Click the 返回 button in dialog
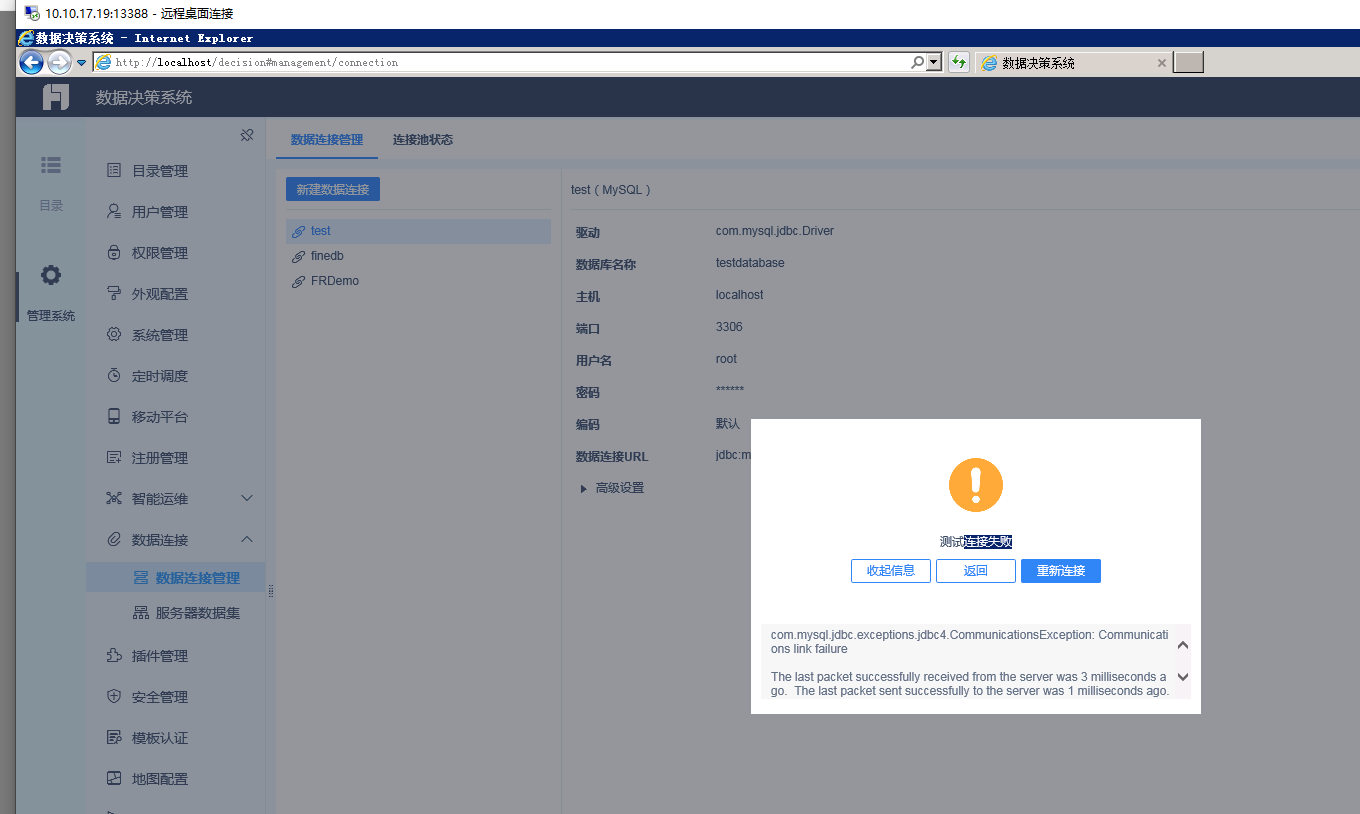Viewport: 1360px width, 814px height. 976,571
